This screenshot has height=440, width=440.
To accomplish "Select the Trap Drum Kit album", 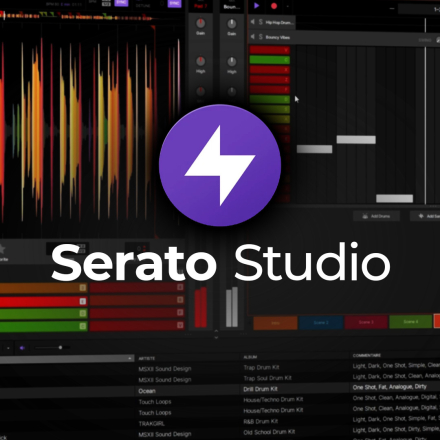I will point(261,367).
